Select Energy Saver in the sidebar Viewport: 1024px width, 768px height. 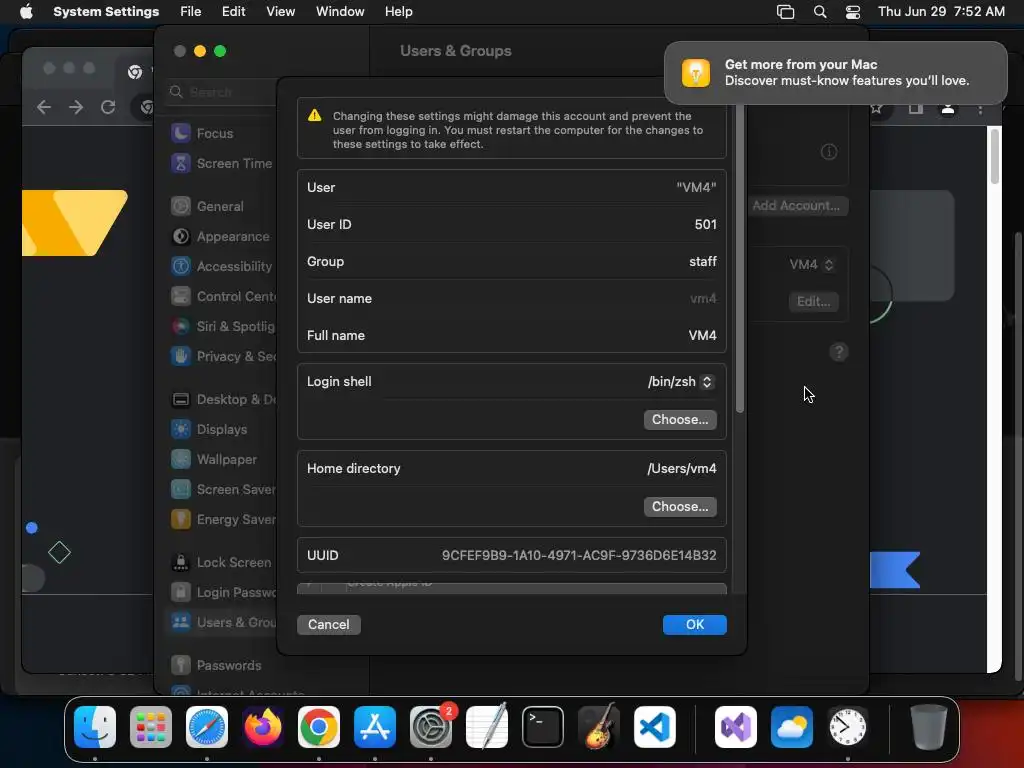(x=222, y=519)
